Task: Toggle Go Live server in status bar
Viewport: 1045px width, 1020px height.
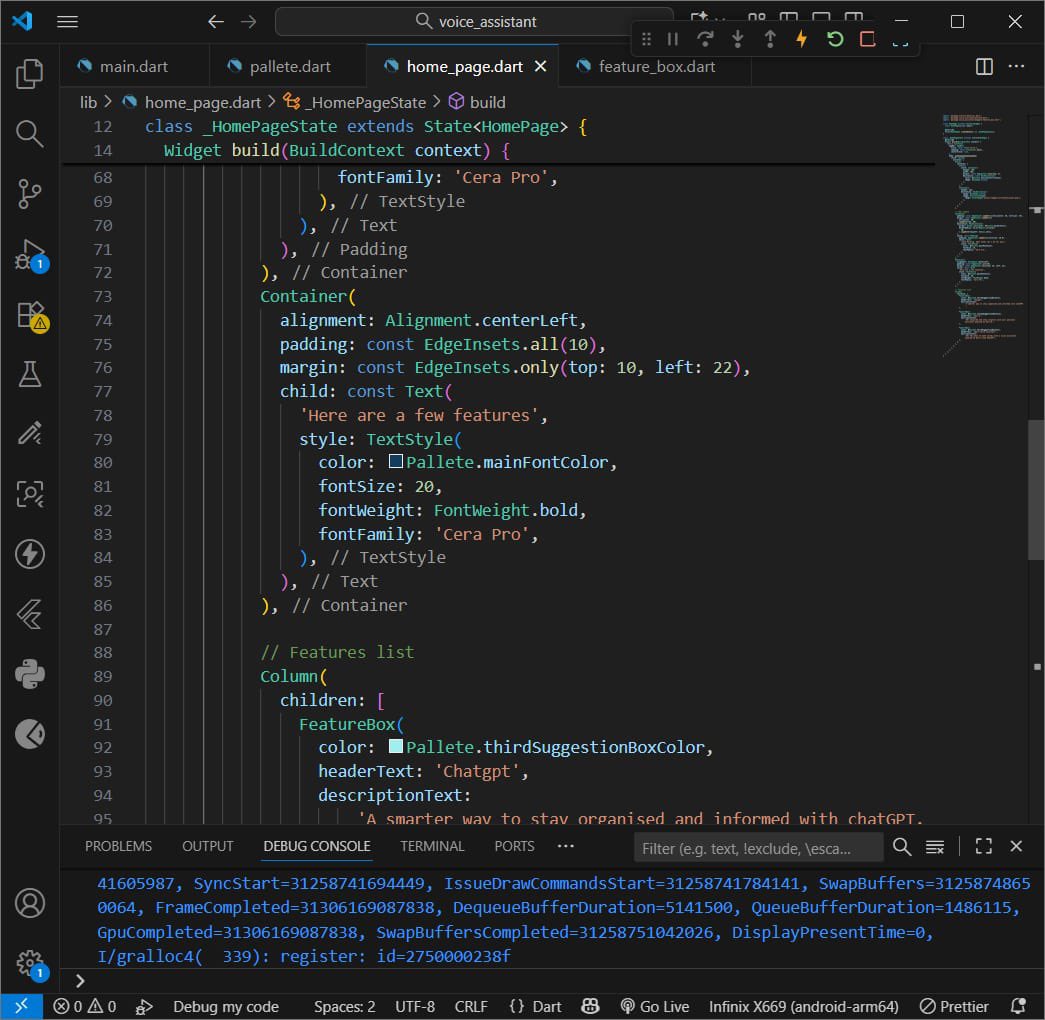Action: coord(654,1006)
